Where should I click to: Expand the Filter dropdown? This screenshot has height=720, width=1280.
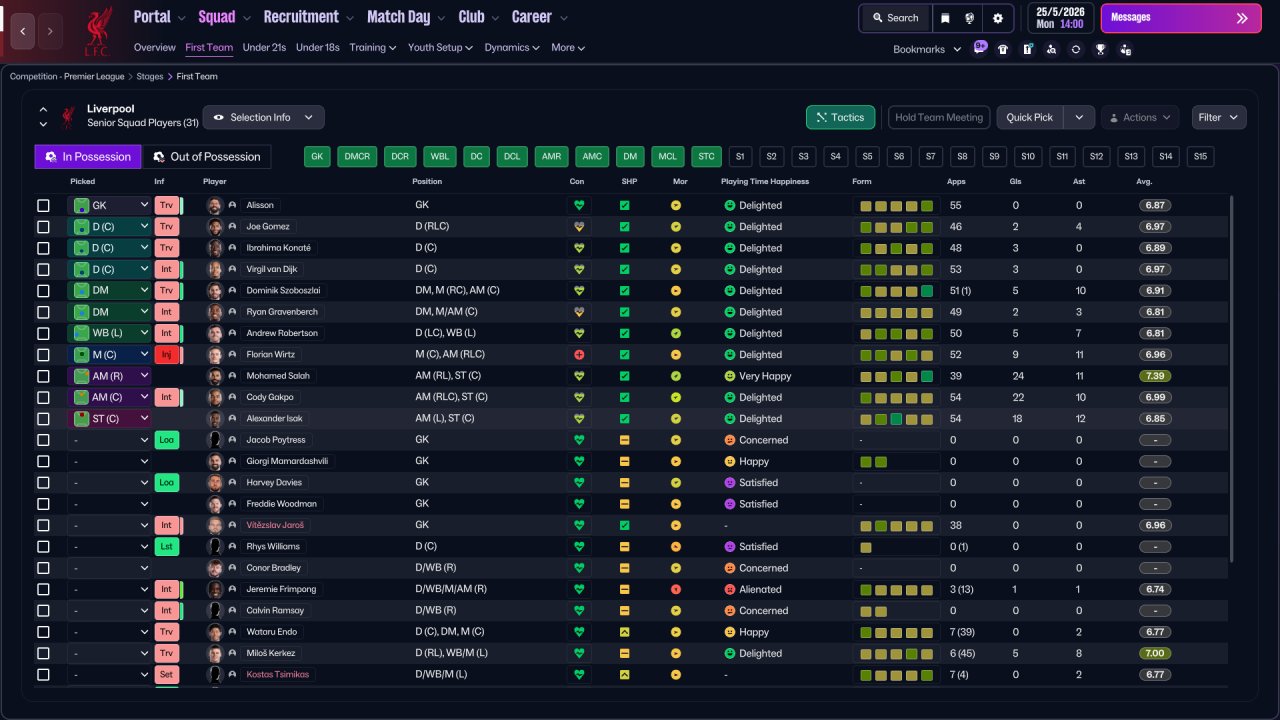[1219, 117]
